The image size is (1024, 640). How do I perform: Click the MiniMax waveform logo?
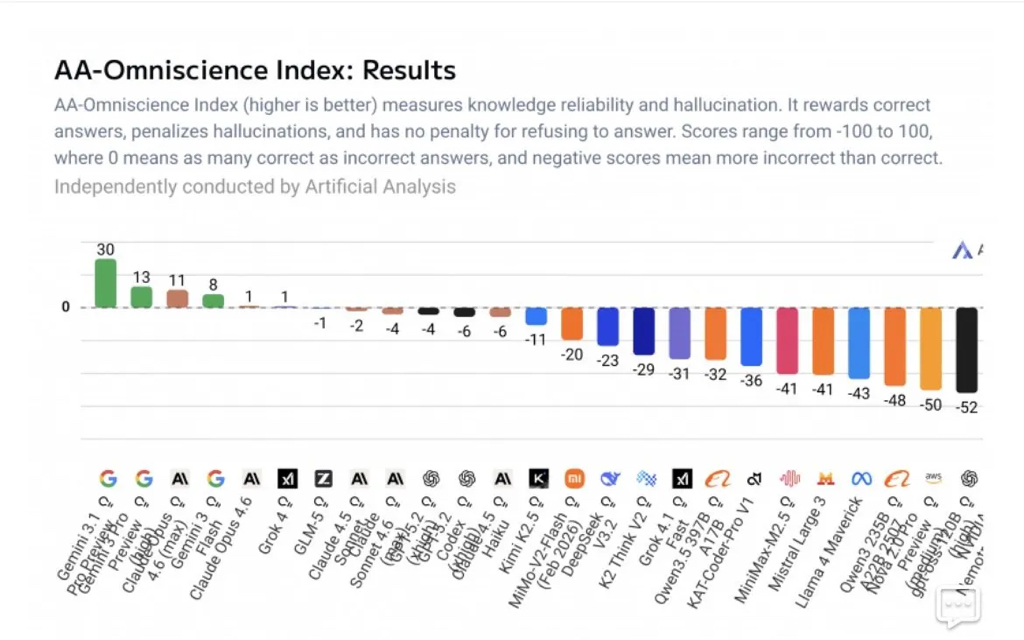click(789, 478)
